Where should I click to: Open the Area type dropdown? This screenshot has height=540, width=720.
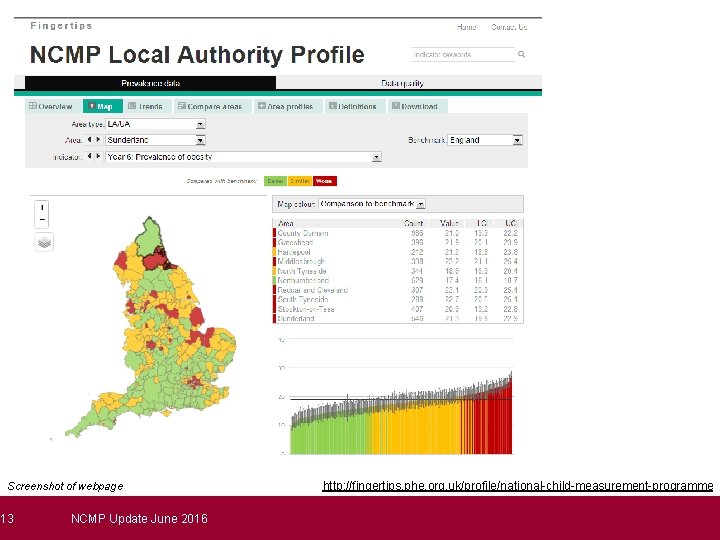tap(155, 124)
